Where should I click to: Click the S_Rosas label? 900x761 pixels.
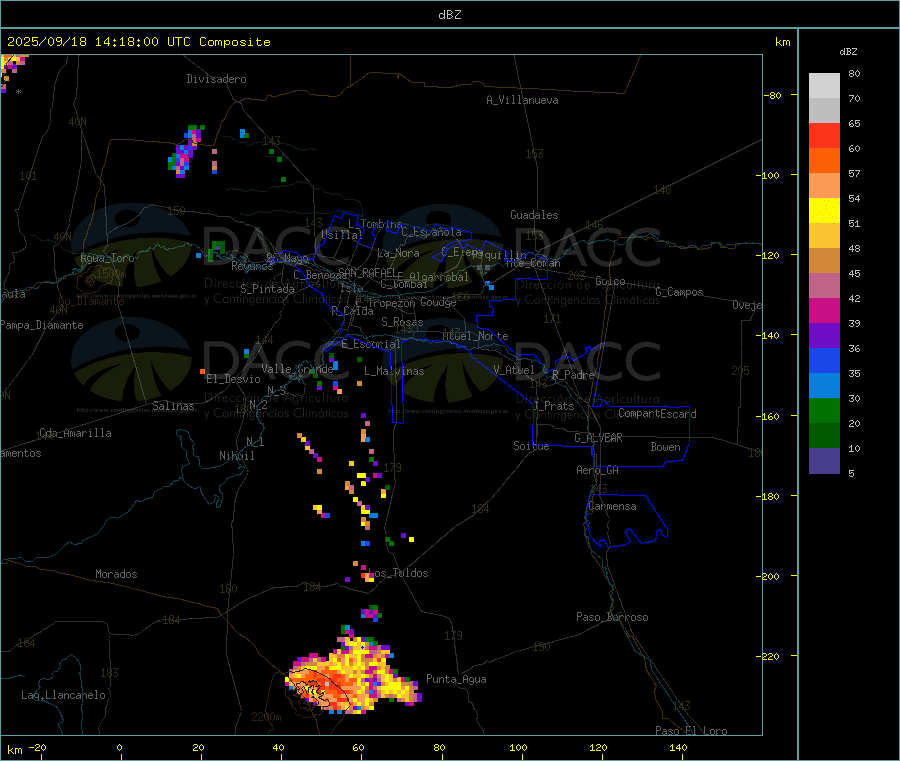click(x=402, y=322)
